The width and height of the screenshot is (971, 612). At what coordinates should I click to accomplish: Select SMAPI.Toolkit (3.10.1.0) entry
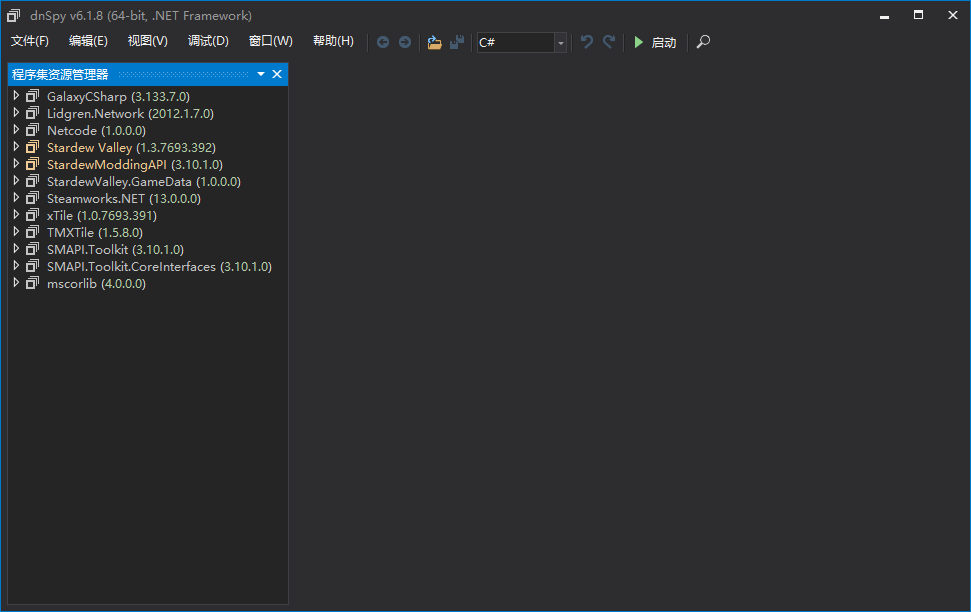coord(115,250)
